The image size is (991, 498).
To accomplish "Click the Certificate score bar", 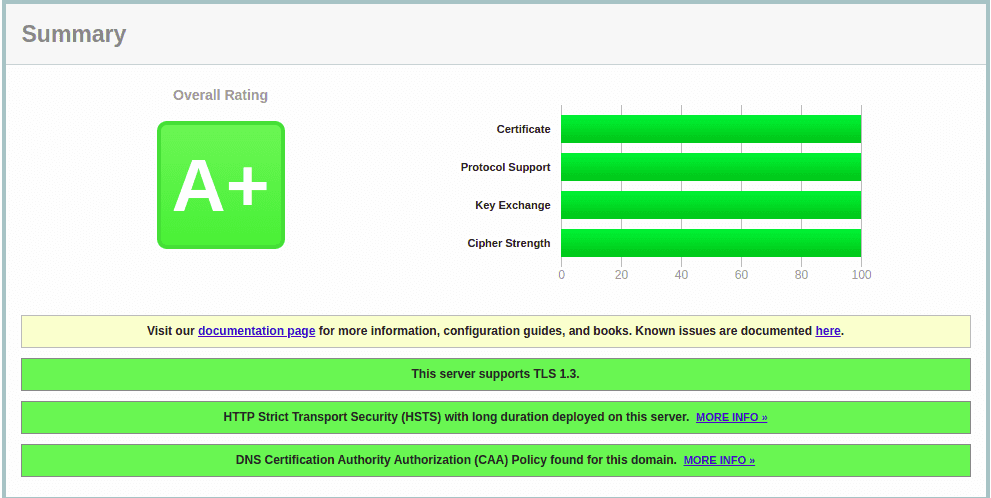I will pyautogui.click(x=710, y=129).
